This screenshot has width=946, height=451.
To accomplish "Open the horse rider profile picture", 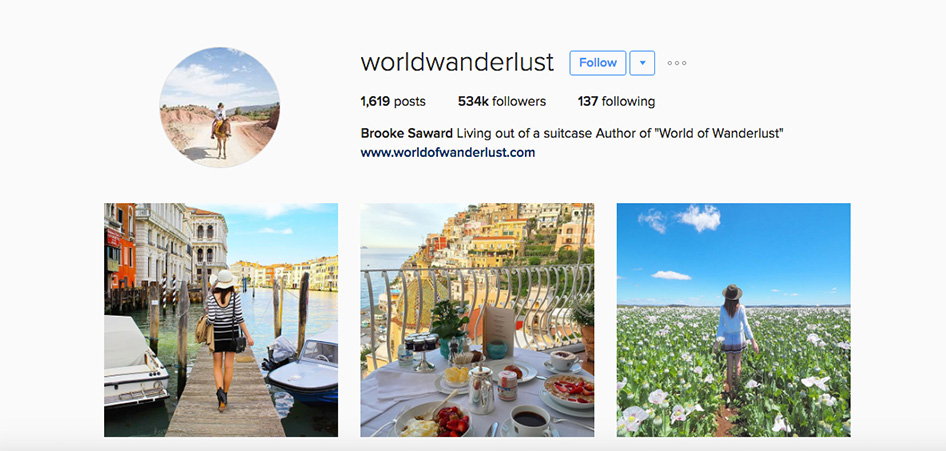I will click(219, 107).
